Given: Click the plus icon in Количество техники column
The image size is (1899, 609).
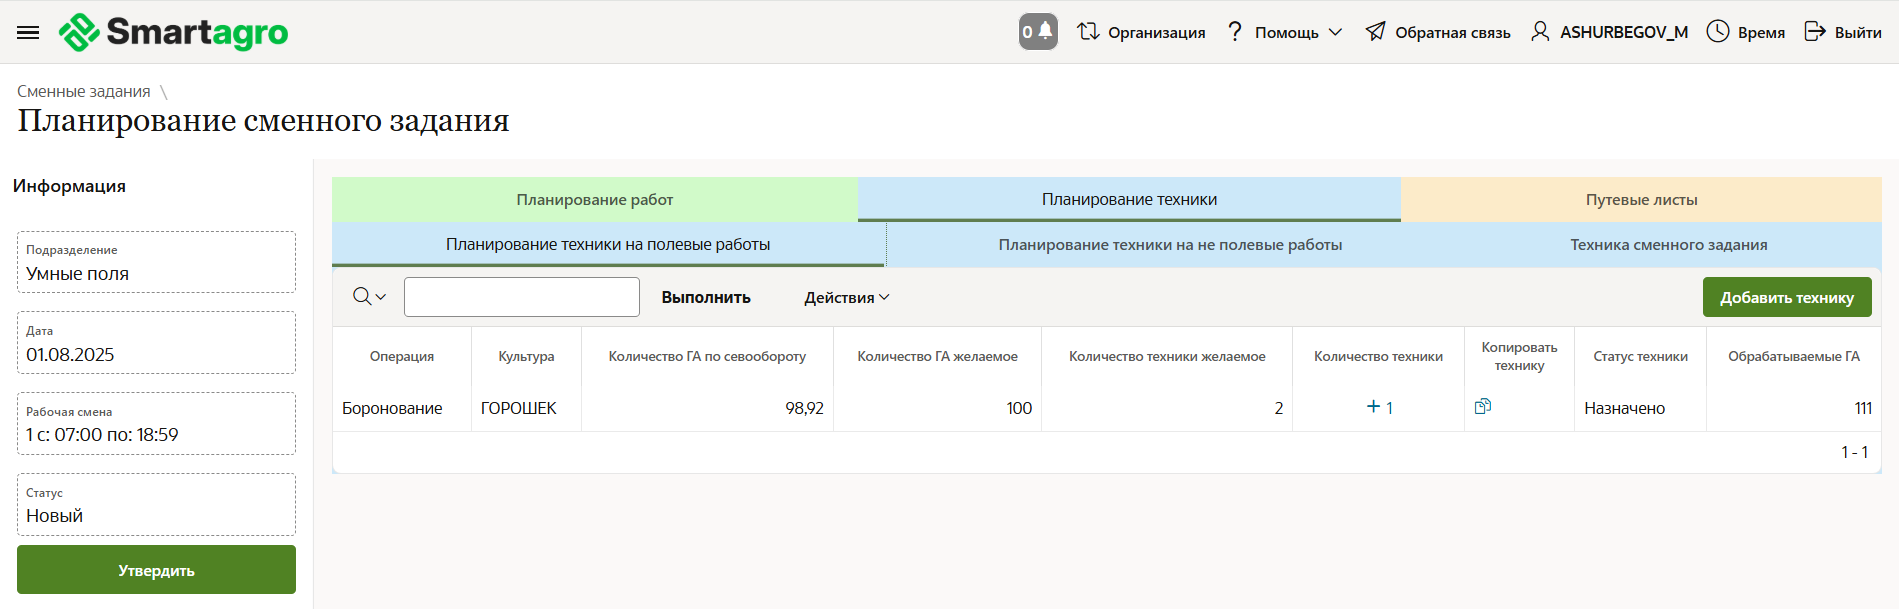Looking at the screenshot, I should [x=1374, y=407].
